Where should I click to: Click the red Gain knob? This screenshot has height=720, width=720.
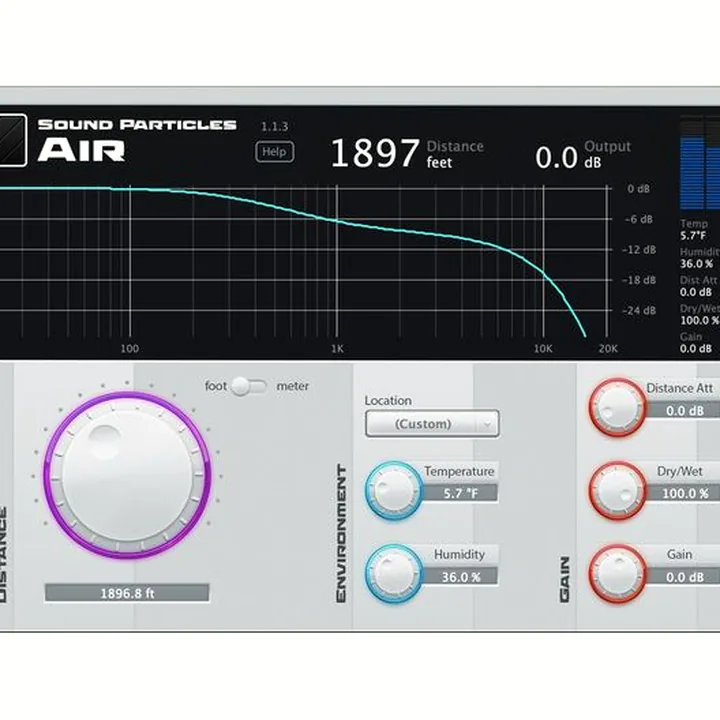tap(618, 574)
